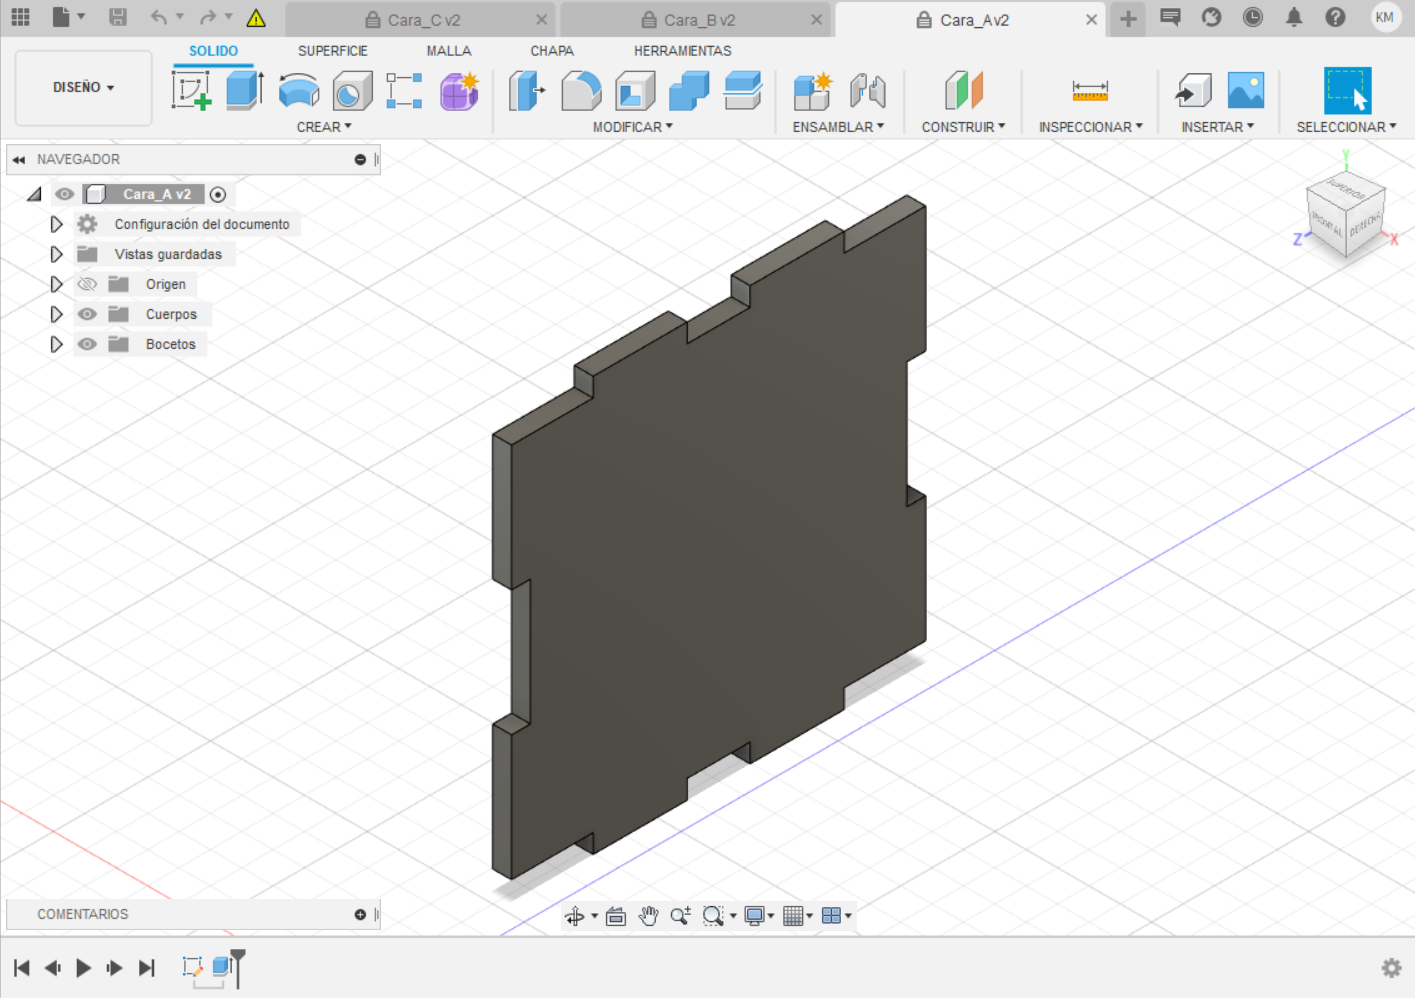This screenshot has width=1415, height=998.
Task: Open the INSERTAR dropdown menu
Action: (1217, 127)
